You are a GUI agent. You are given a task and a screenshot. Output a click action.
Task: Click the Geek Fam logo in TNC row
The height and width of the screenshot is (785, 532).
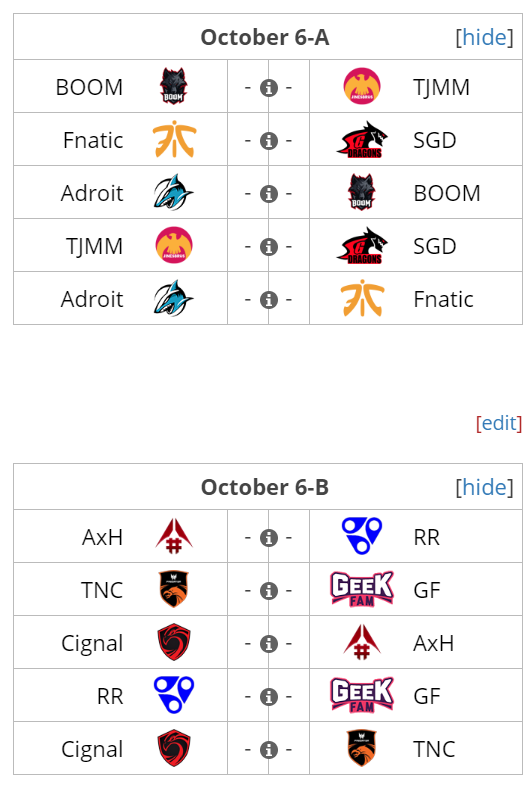coord(362,589)
